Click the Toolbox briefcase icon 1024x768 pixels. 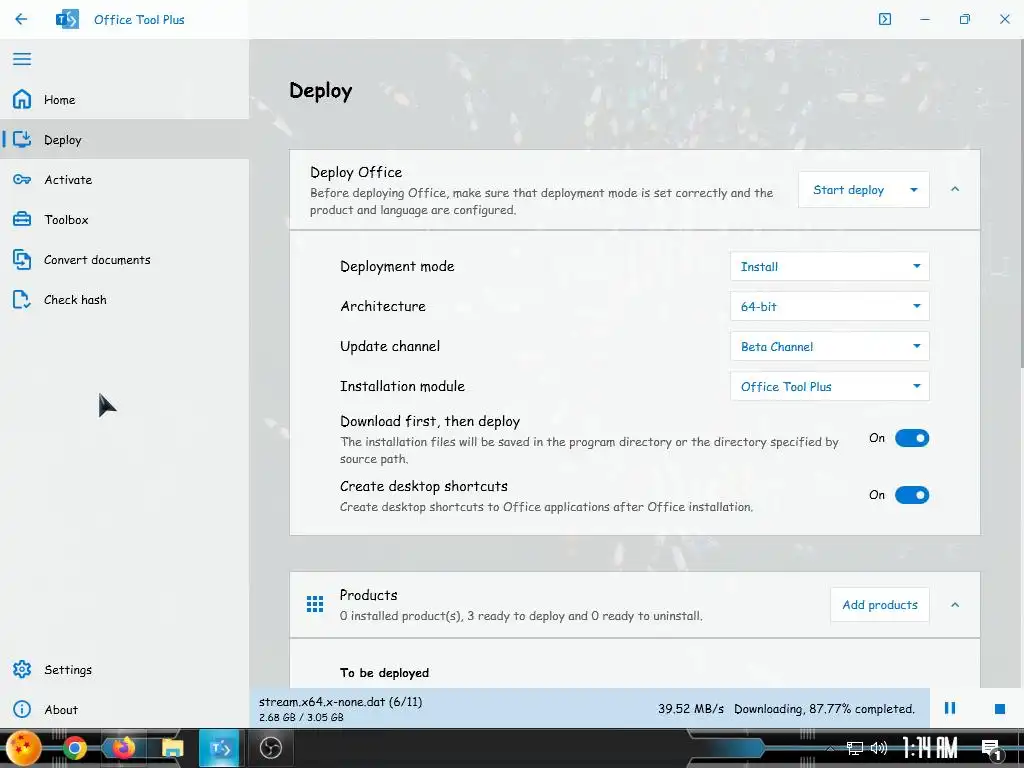click(x=22, y=219)
